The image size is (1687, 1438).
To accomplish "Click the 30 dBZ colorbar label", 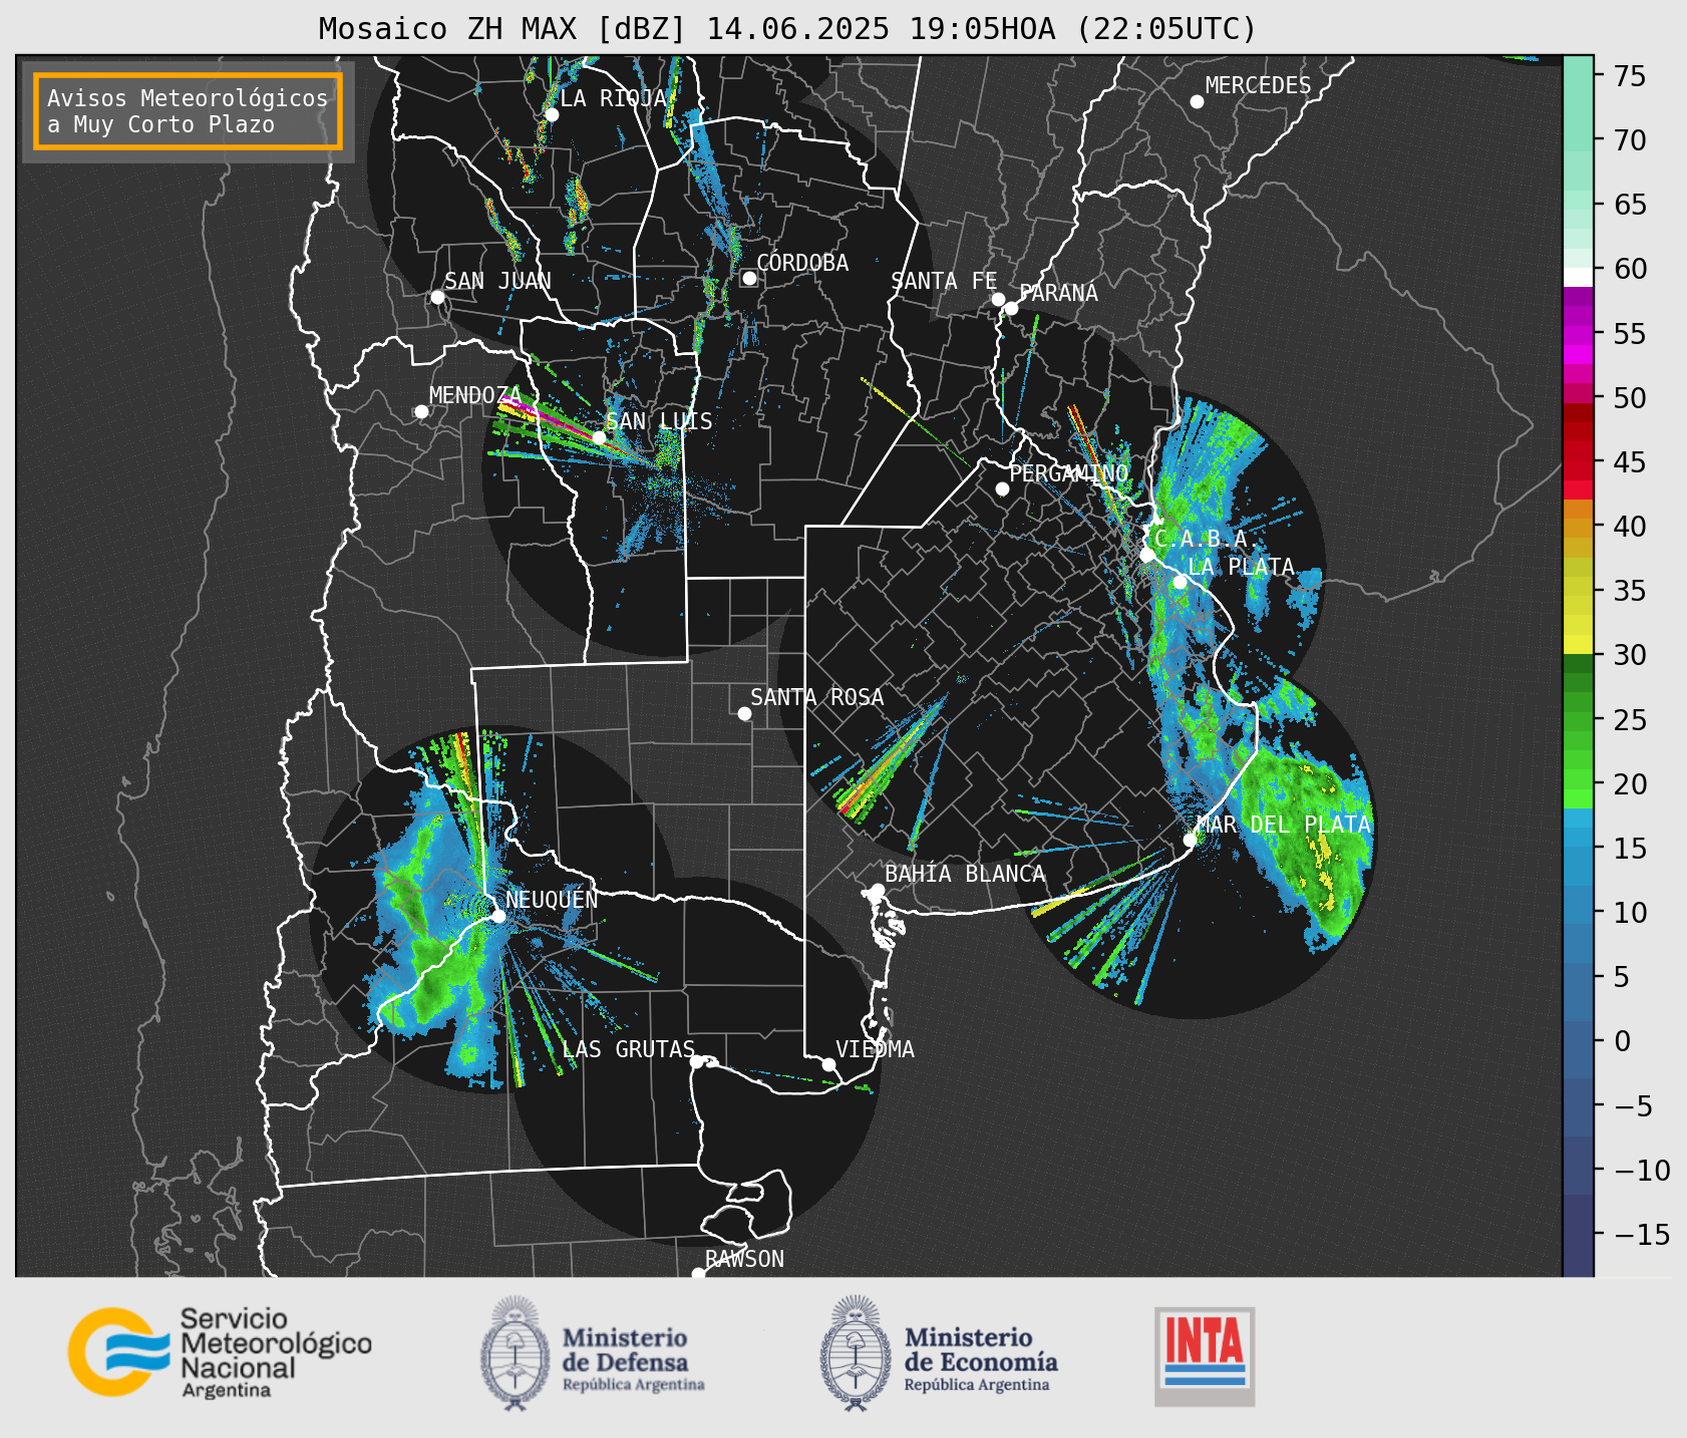I will click(1629, 655).
